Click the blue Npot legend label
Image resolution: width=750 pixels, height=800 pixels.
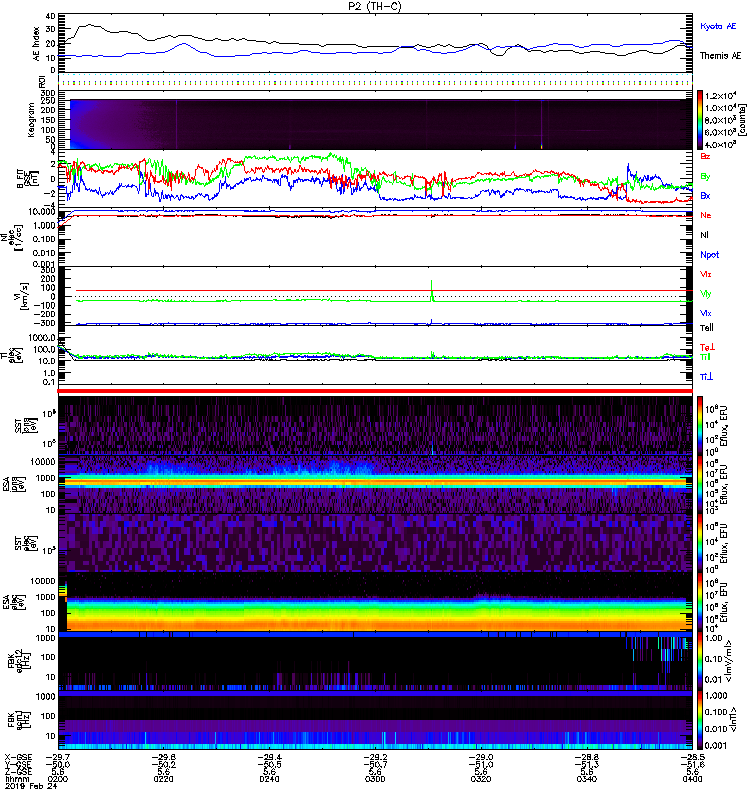[710, 255]
